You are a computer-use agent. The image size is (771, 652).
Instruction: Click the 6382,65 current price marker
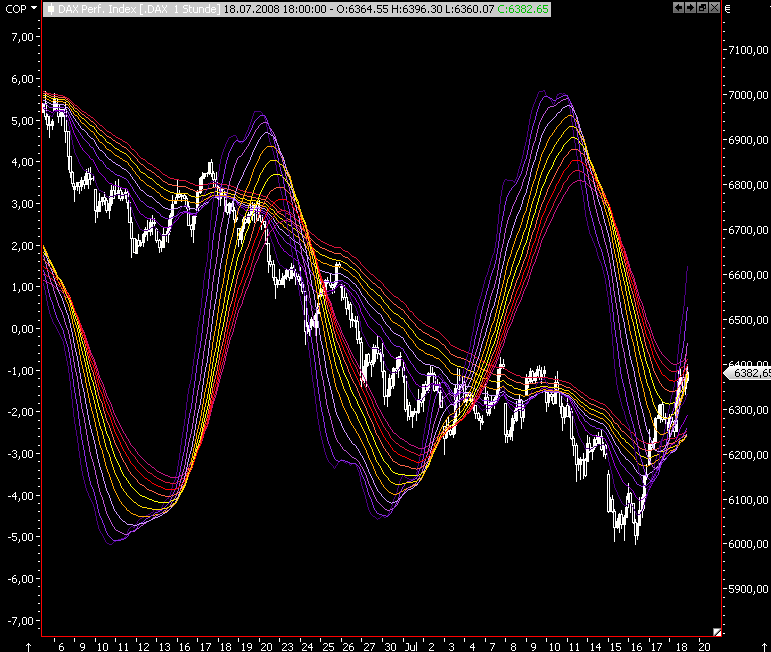(x=748, y=373)
